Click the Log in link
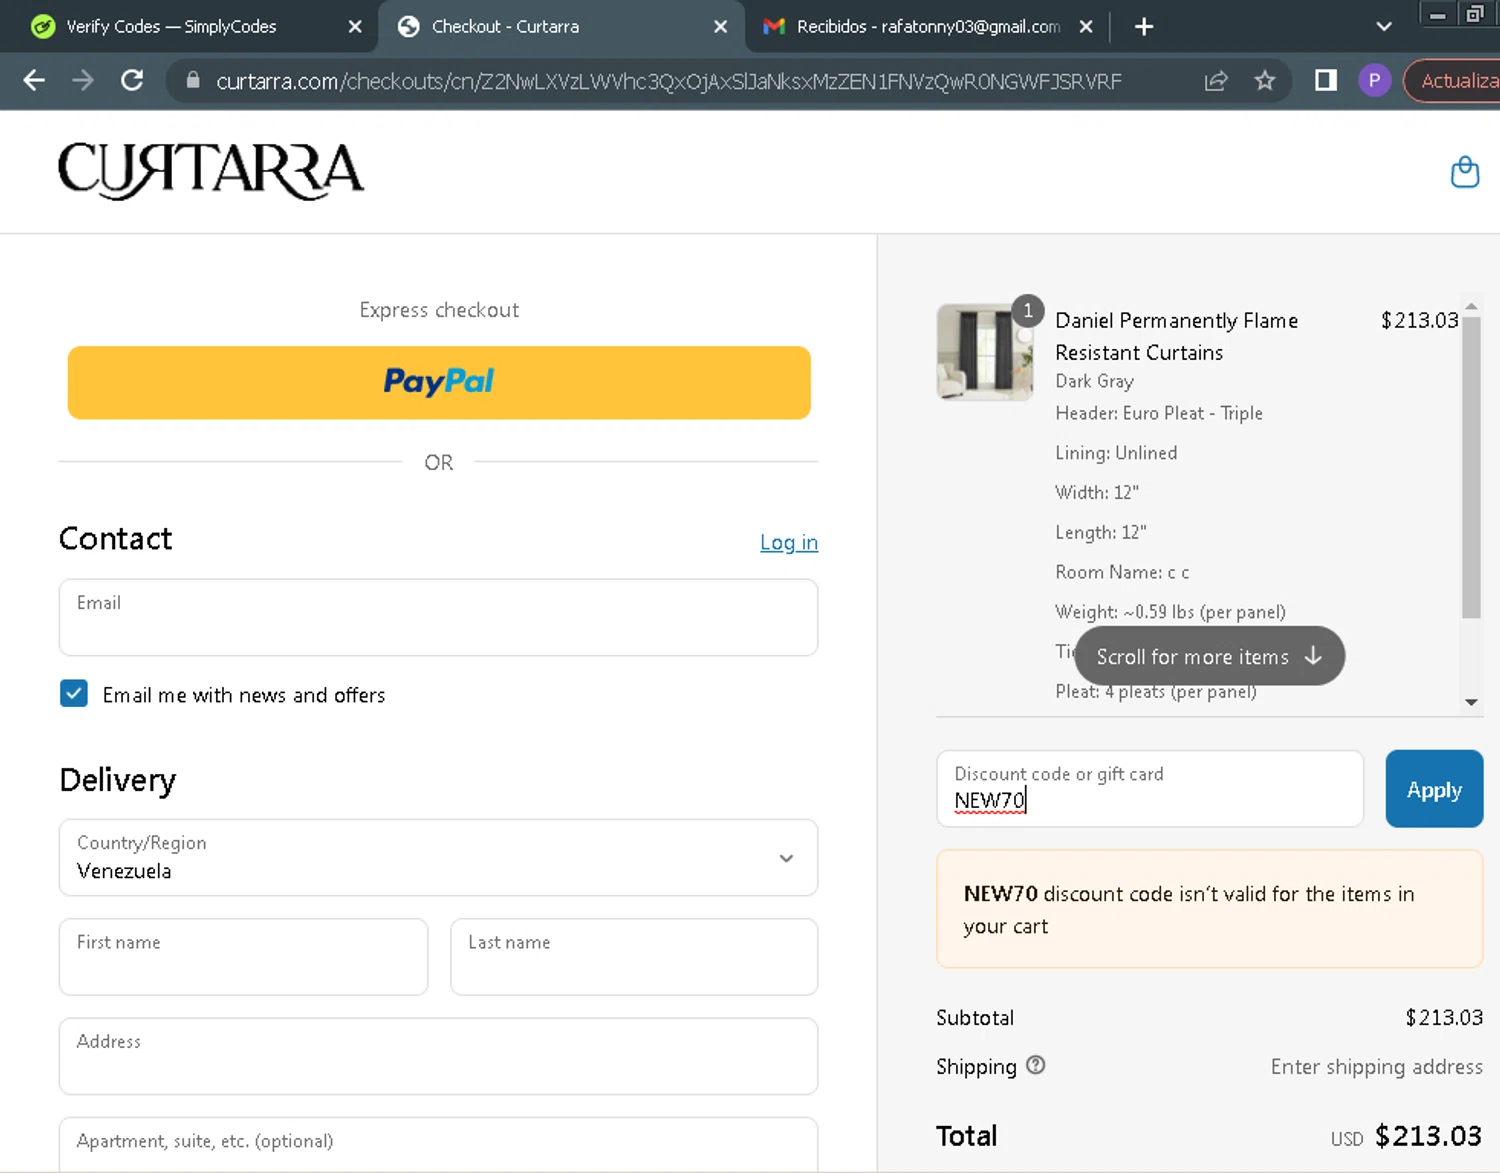 789,542
